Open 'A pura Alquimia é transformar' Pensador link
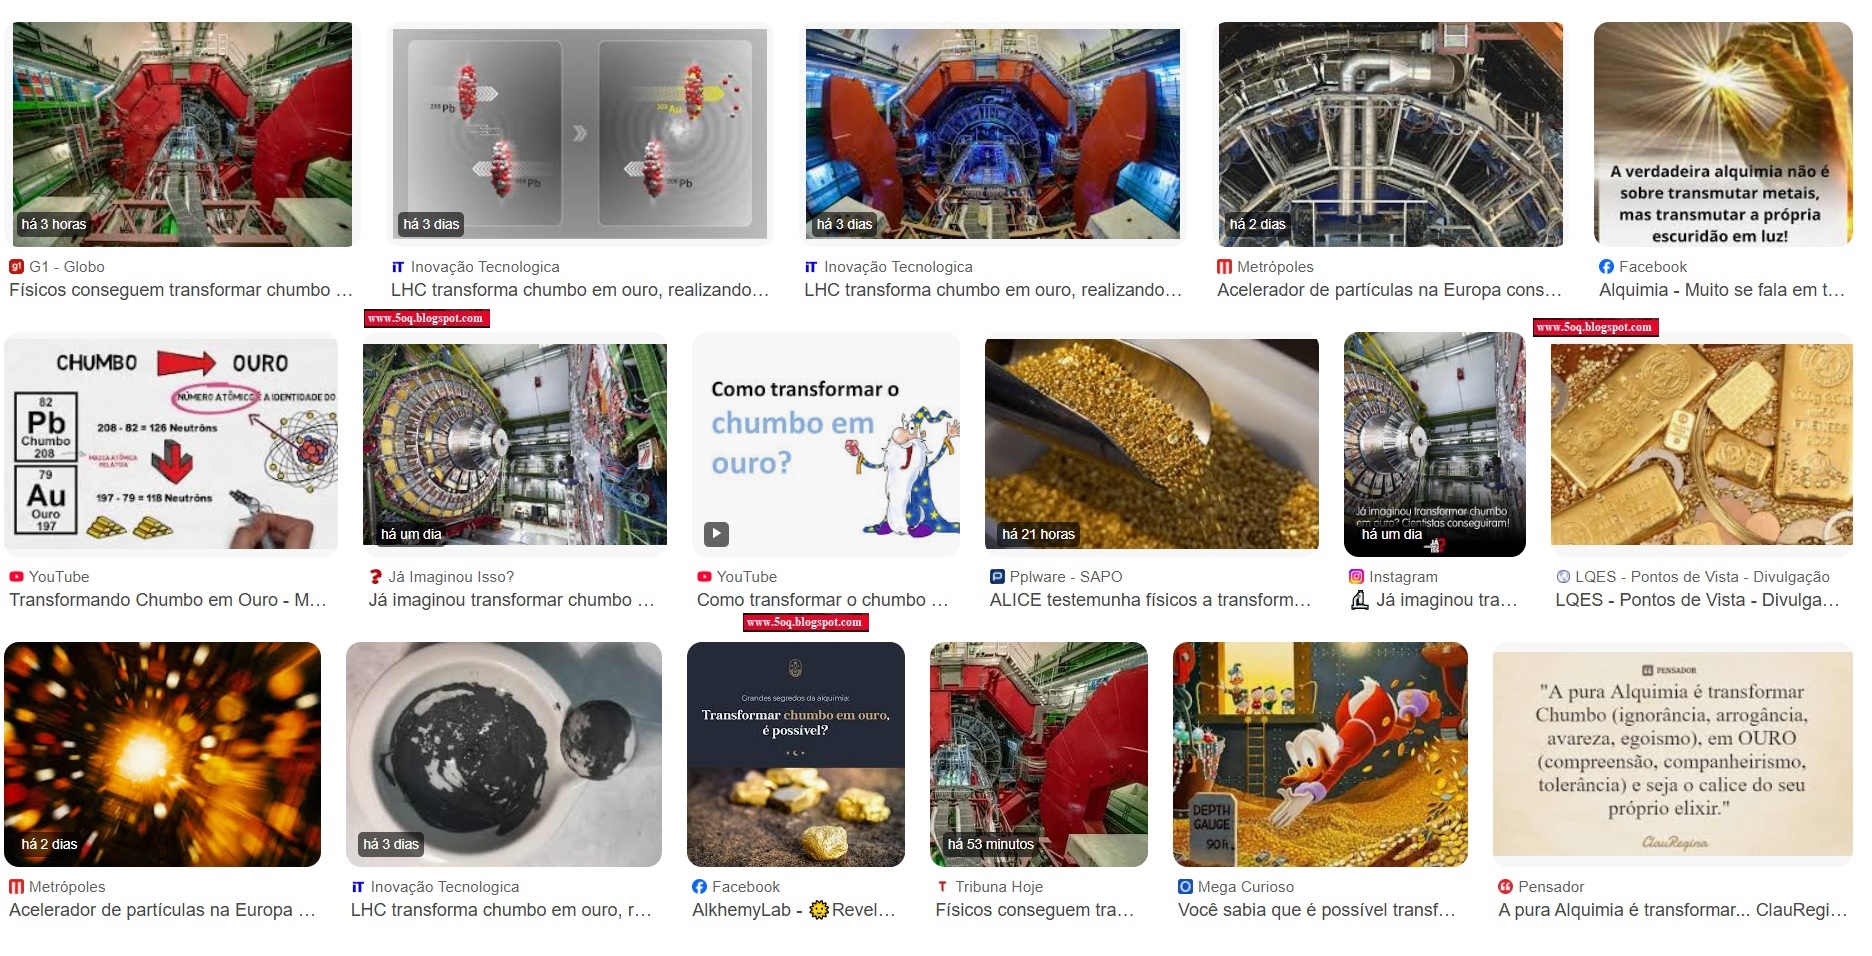 coord(1673,910)
